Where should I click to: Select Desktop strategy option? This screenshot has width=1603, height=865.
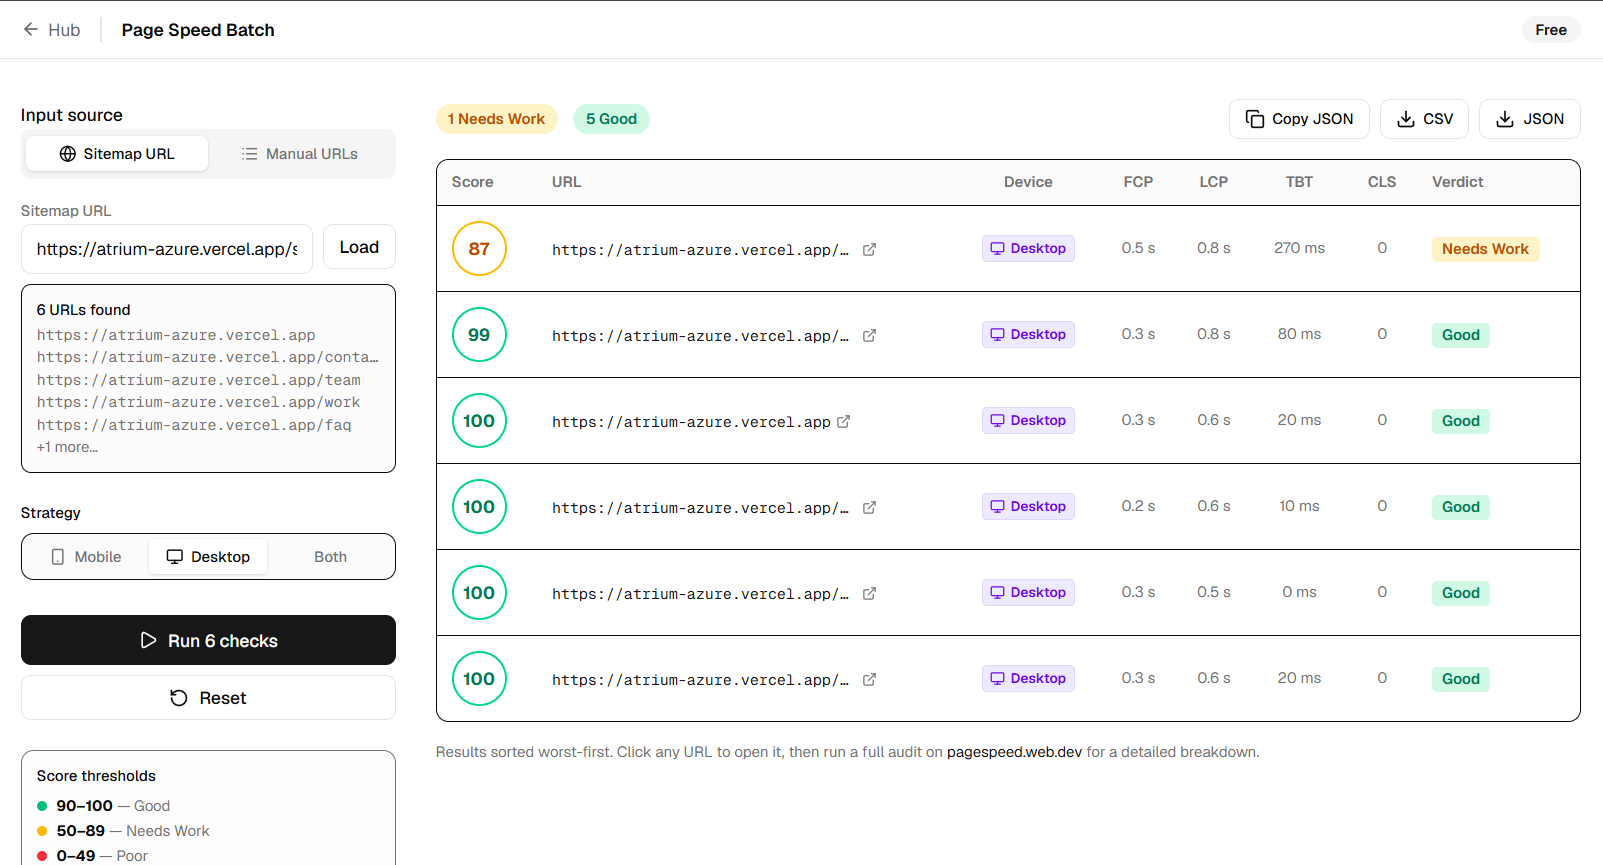208,557
